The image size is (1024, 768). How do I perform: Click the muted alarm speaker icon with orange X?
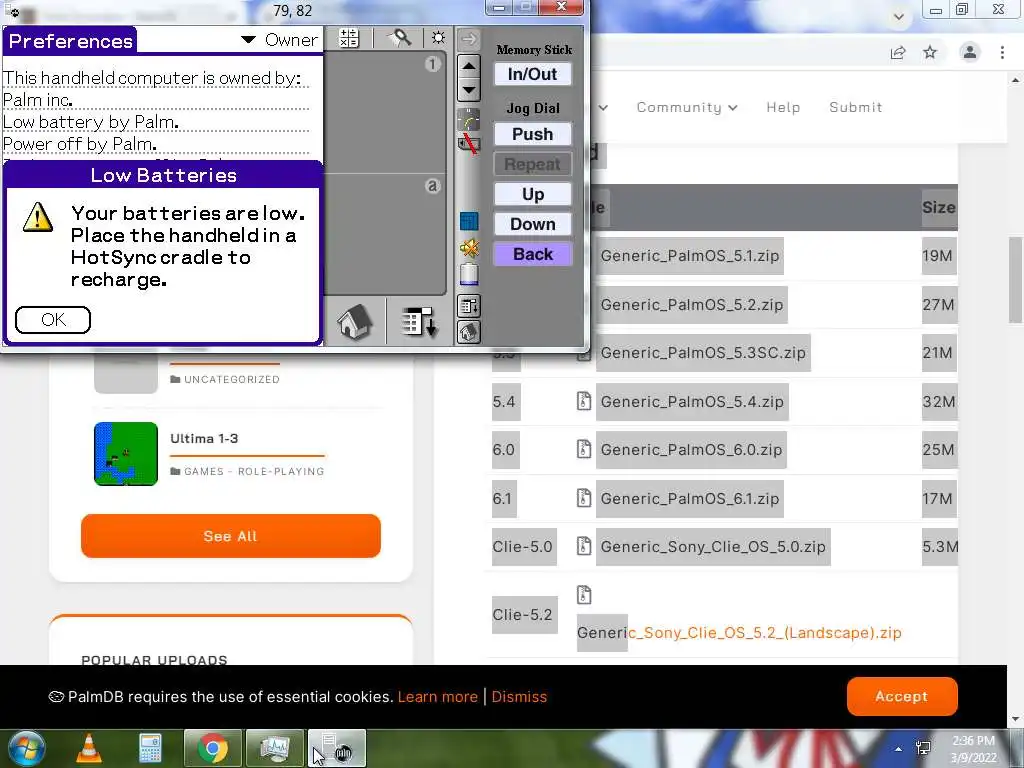point(469,248)
